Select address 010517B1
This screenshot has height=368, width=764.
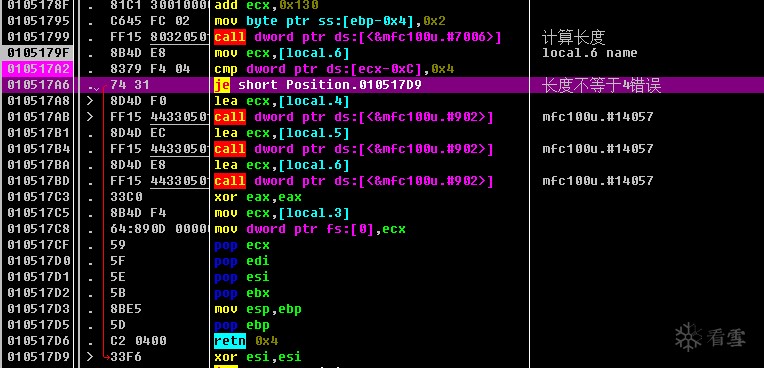click(38, 133)
